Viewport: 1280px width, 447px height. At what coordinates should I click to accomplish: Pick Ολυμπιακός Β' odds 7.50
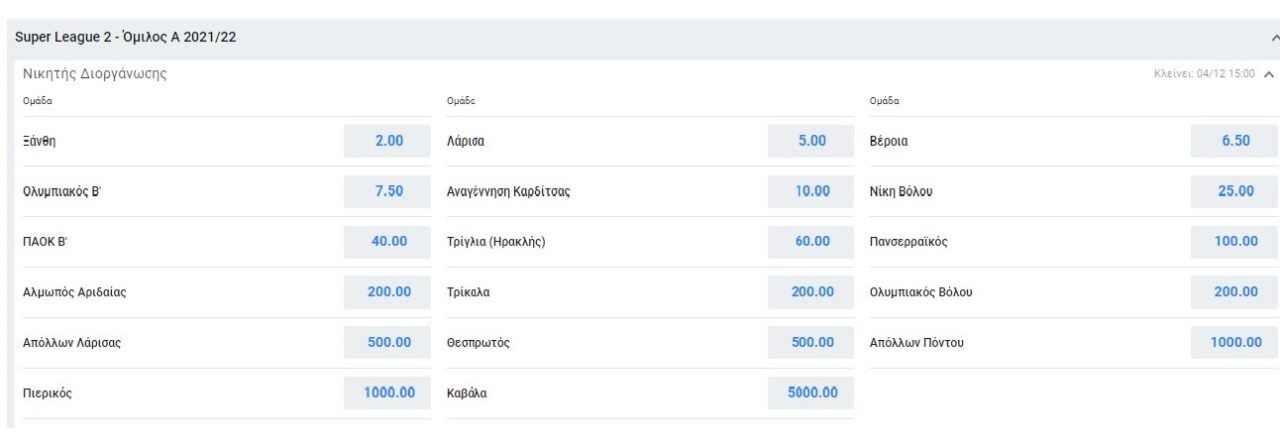(x=388, y=191)
